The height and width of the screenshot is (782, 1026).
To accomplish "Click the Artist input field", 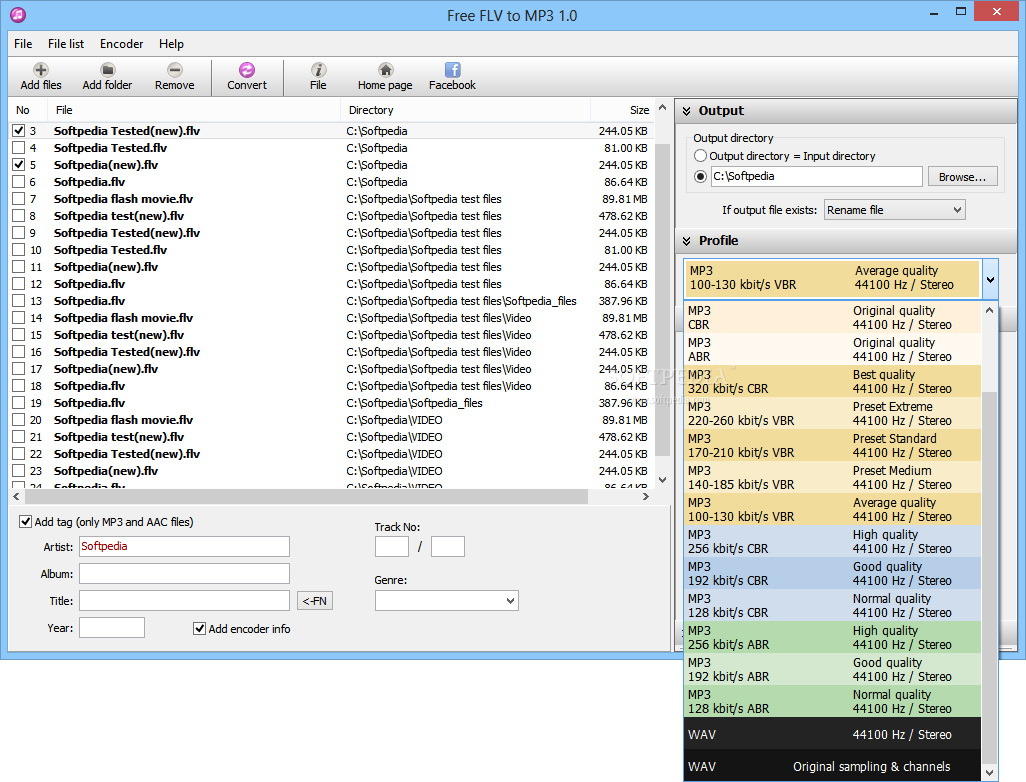I will [184, 546].
